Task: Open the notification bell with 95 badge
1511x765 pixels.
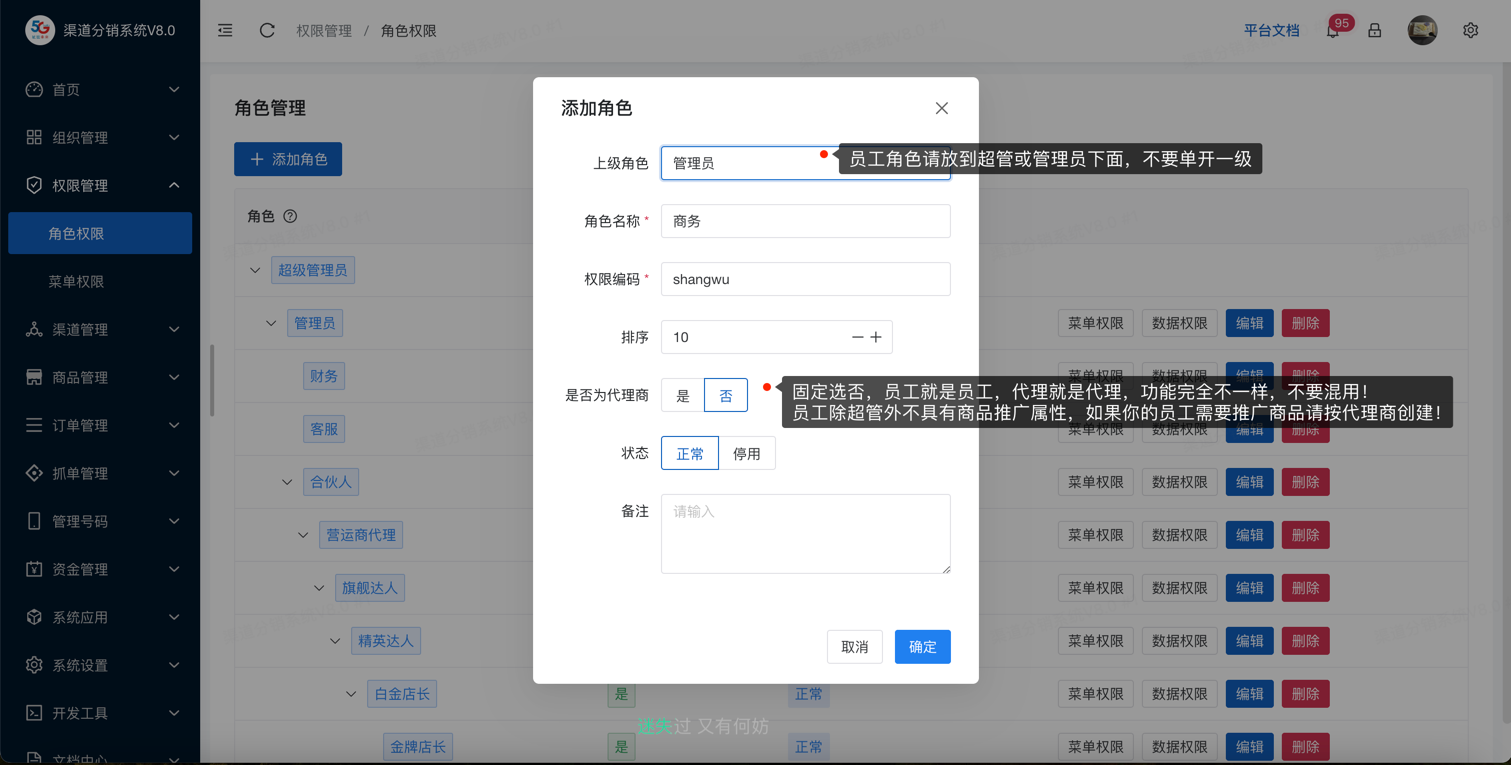Action: pyautogui.click(x=1332, y=31)
